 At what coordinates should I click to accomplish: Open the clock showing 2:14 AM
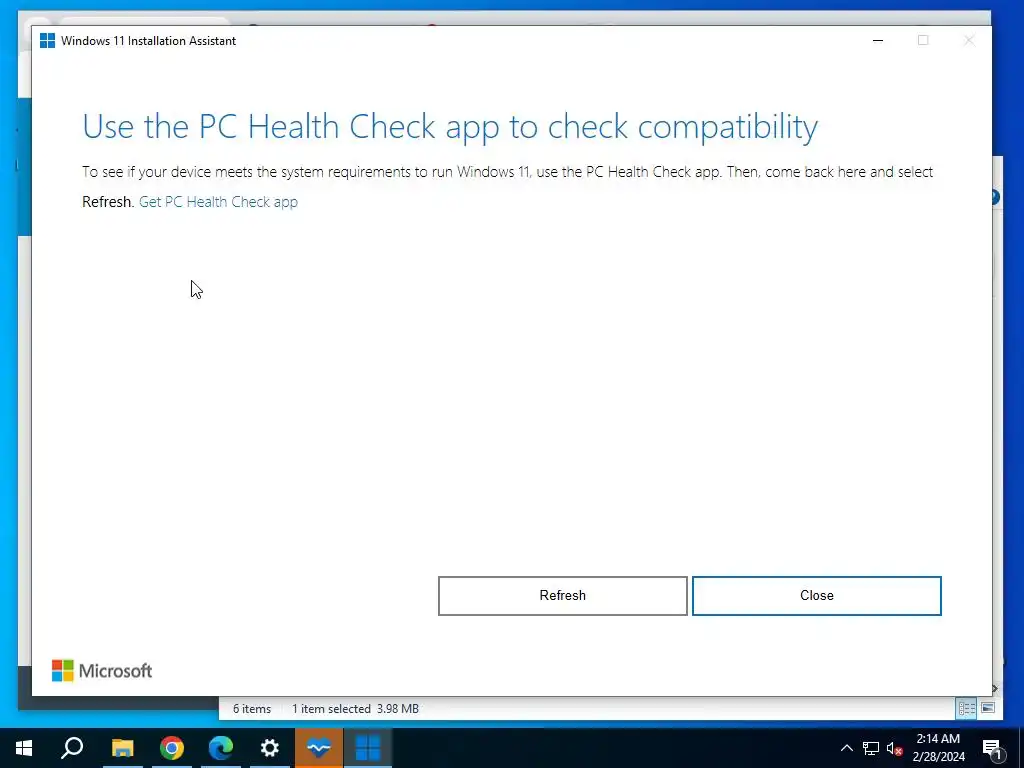point(938,748)
